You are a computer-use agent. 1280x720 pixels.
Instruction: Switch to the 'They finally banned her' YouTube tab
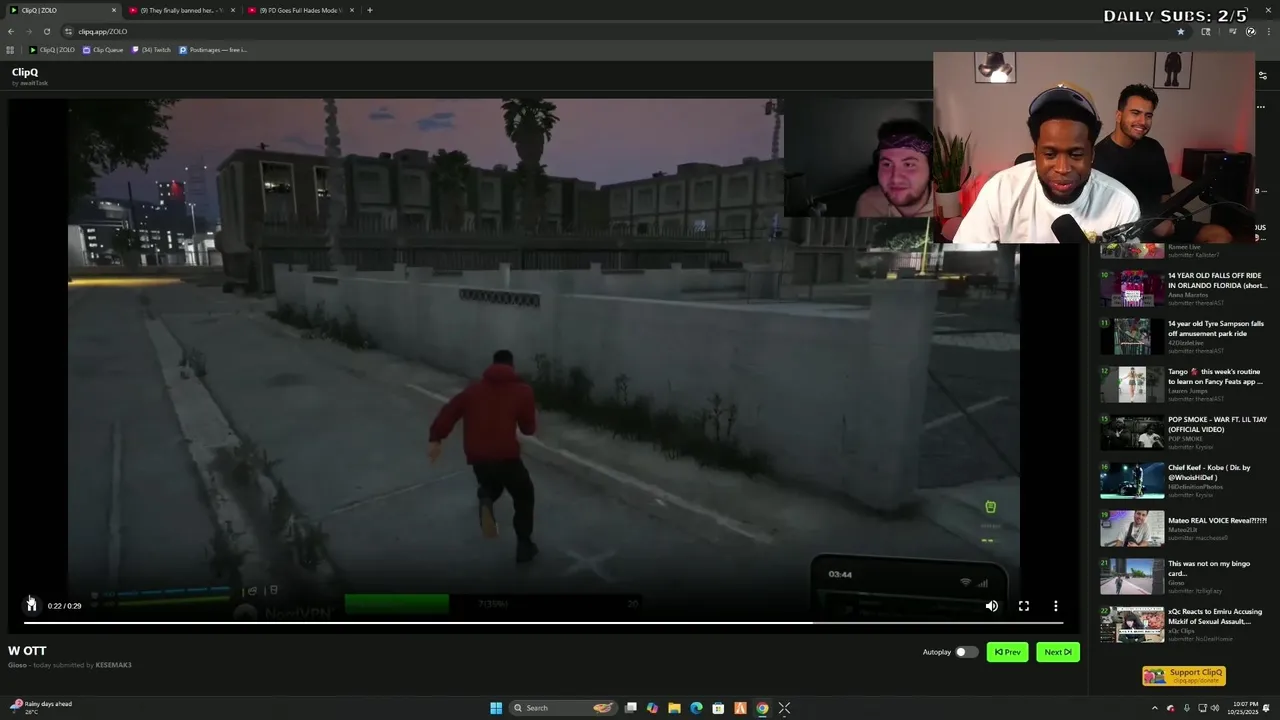[181, 10]
